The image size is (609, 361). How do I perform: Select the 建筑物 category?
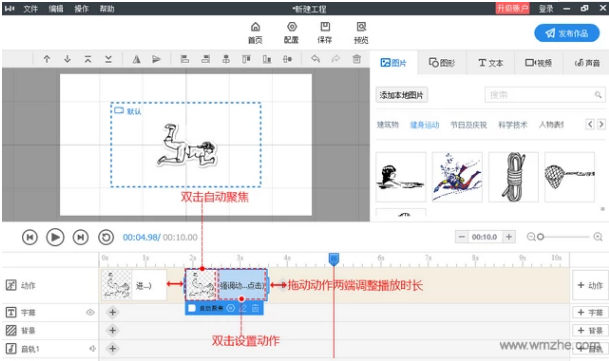[x=388, y=125]
